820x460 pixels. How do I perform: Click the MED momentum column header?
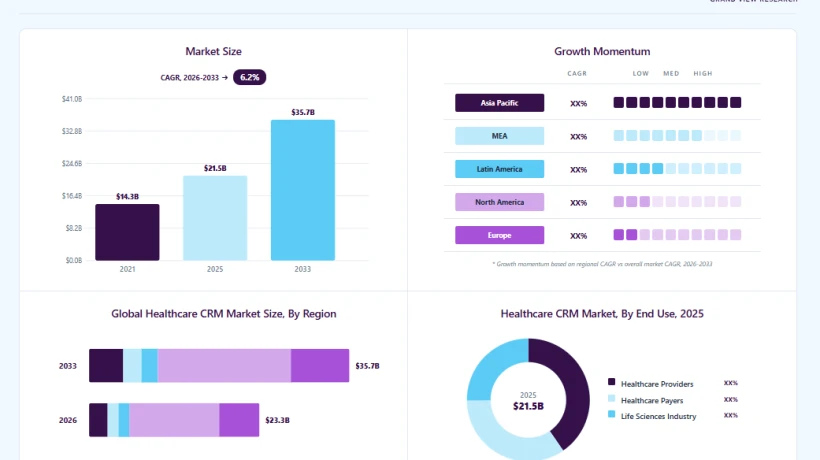tap(671, 74)
